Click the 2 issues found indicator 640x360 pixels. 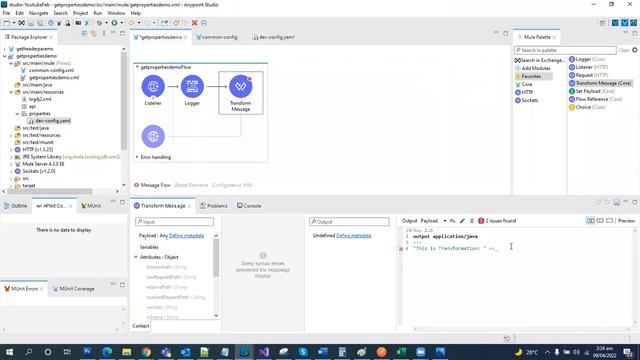(x=497, y=221)
